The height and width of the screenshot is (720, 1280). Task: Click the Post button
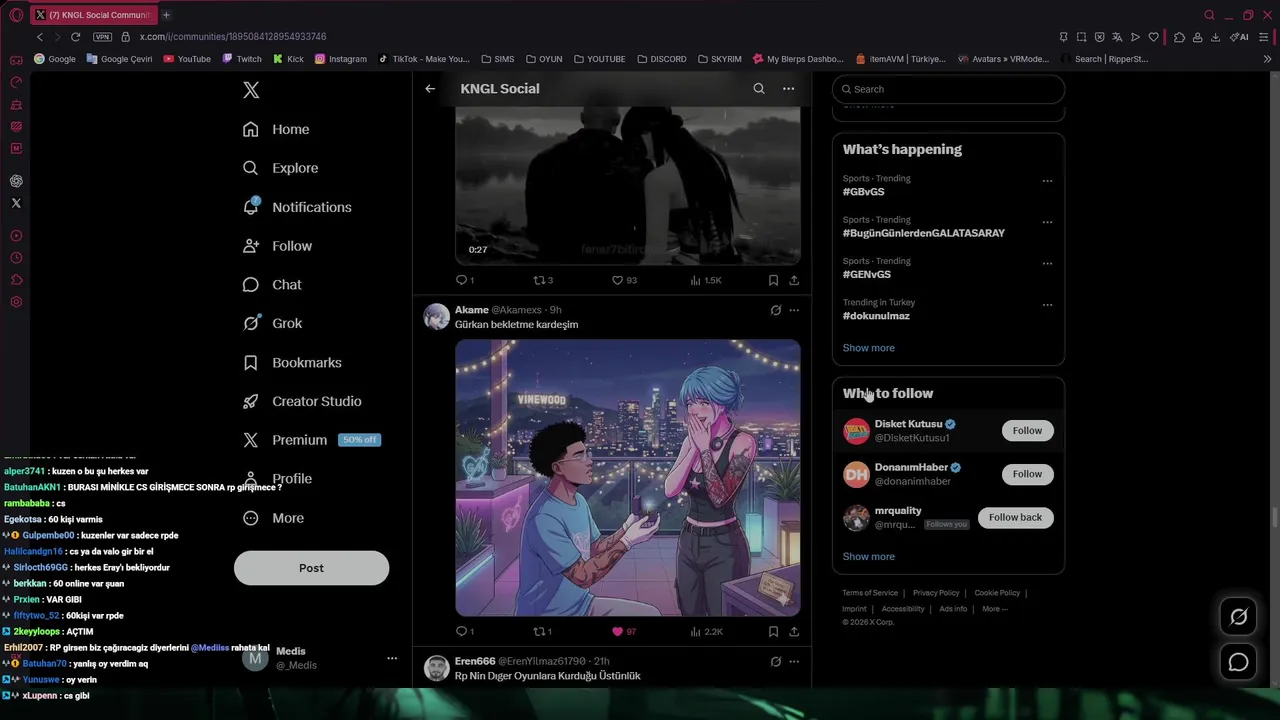311,568
